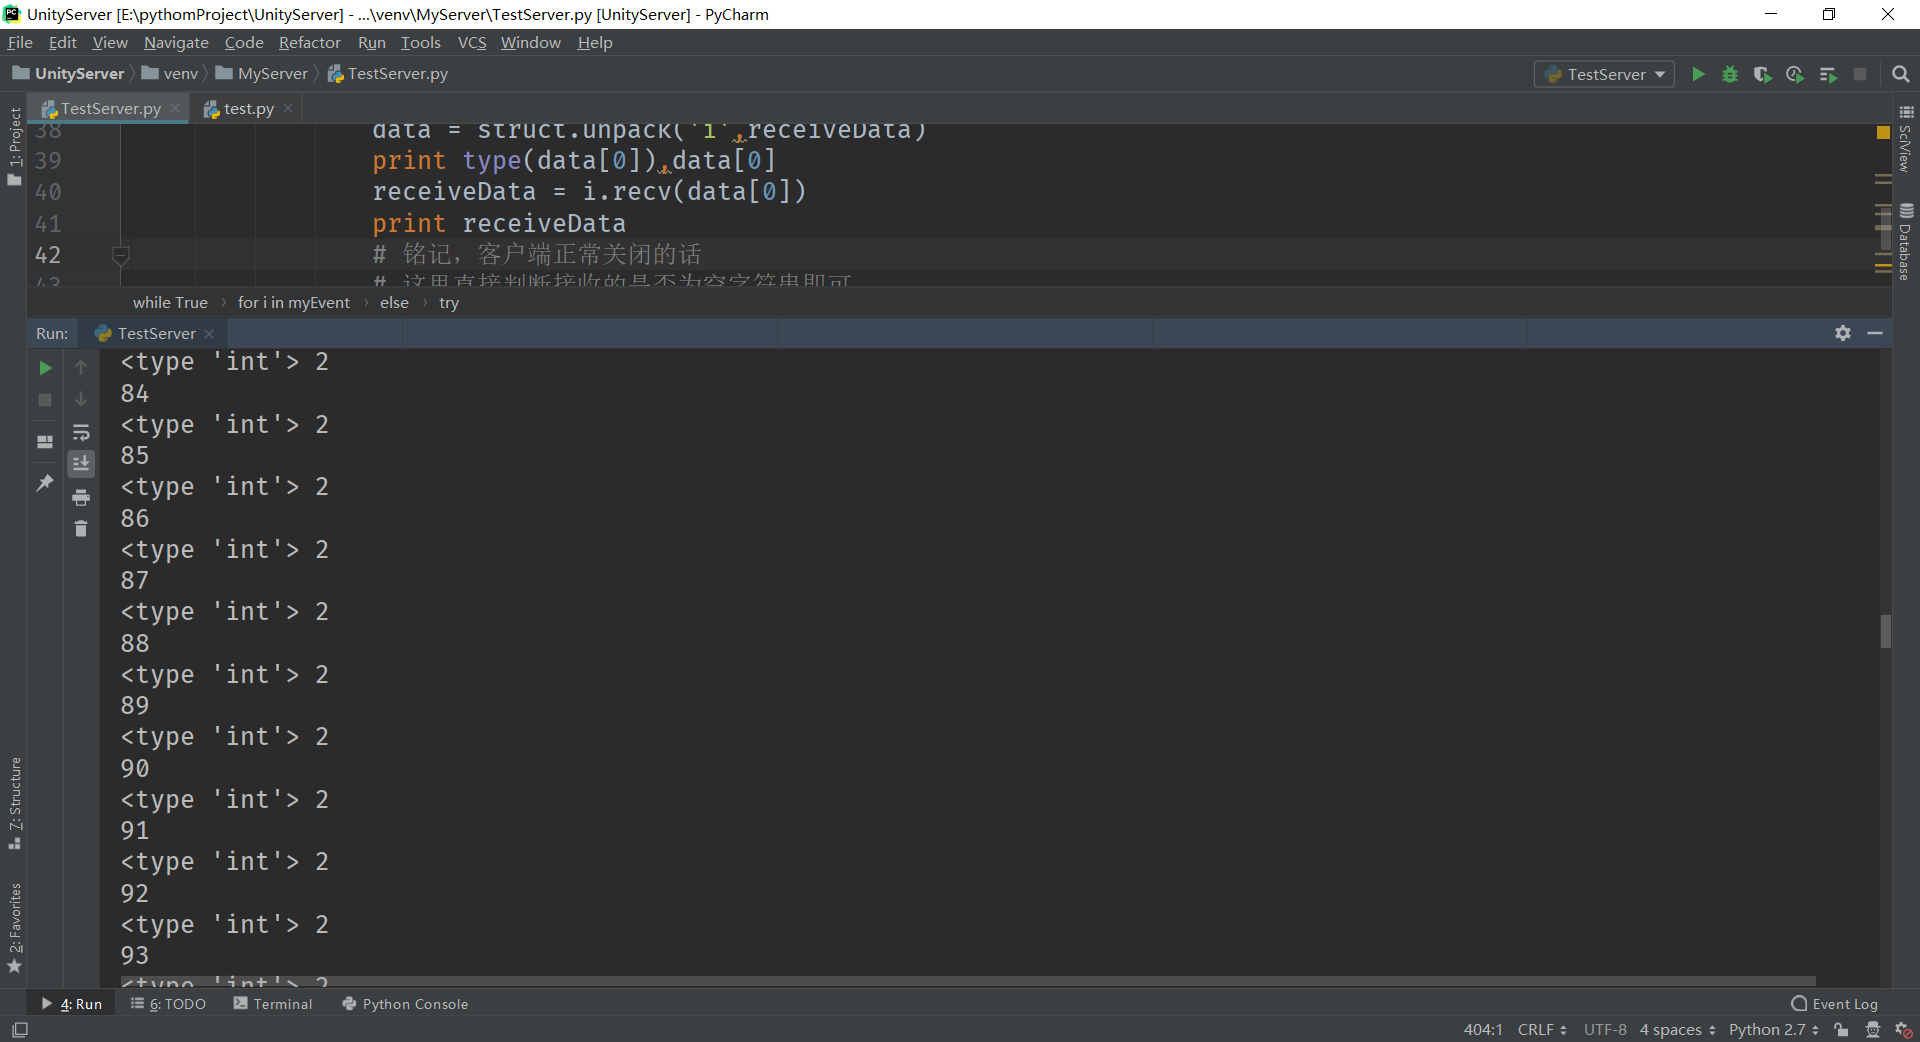Pin the Run tab

(x=45, y=483)
